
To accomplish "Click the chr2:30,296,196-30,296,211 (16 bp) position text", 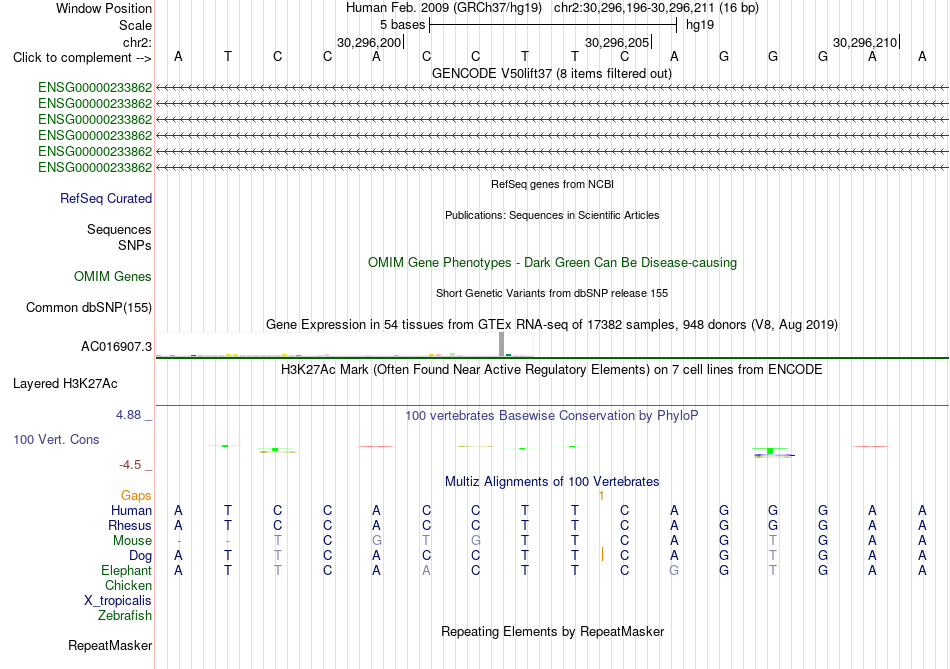I will [x=656, y=8].
